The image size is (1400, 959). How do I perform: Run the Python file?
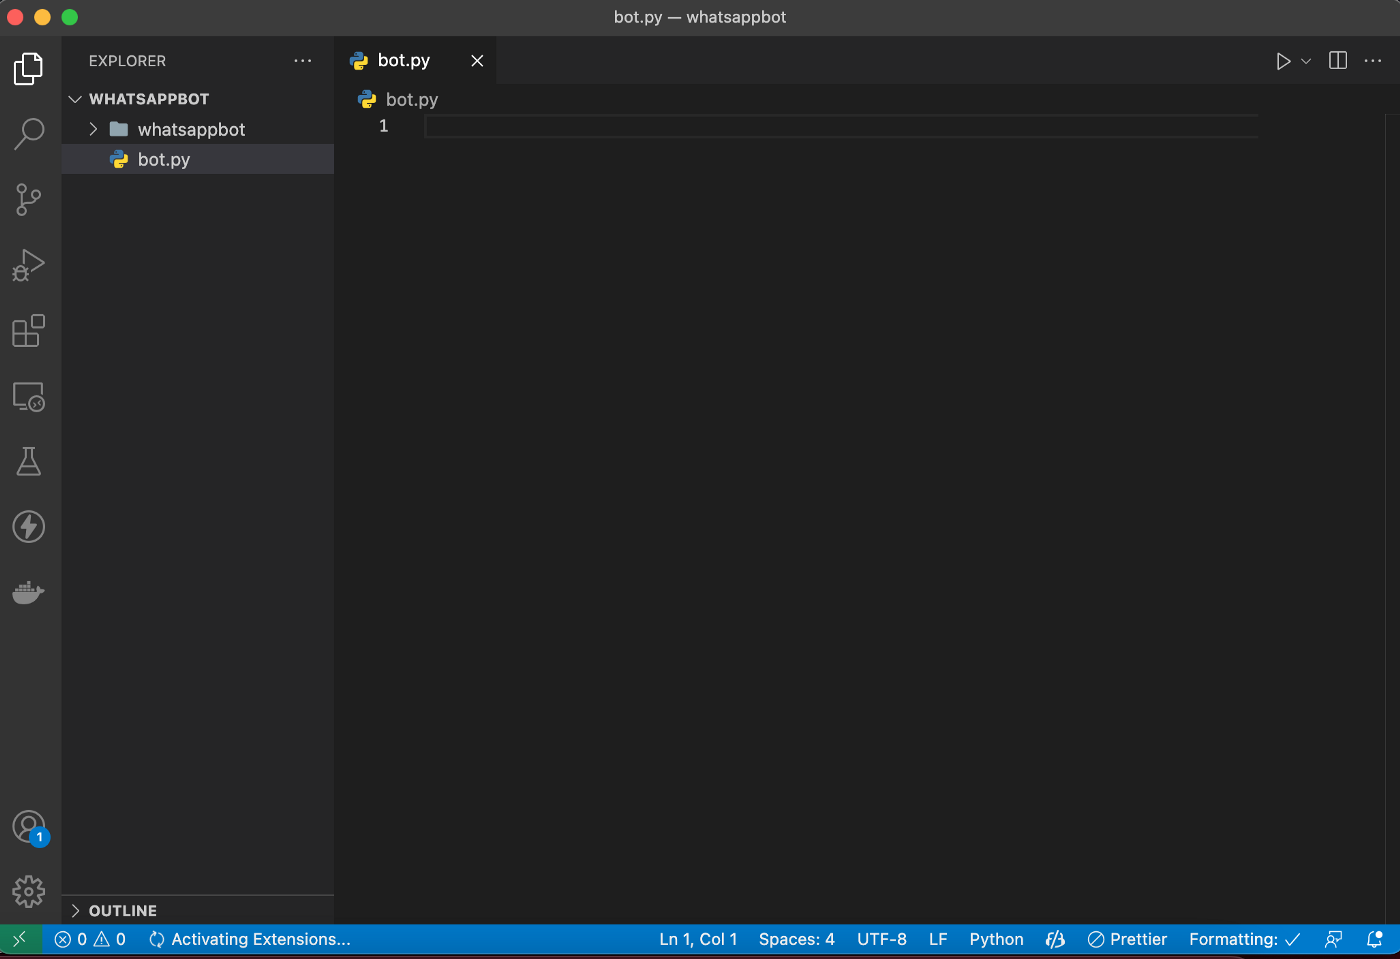(x=1283, y=62)
